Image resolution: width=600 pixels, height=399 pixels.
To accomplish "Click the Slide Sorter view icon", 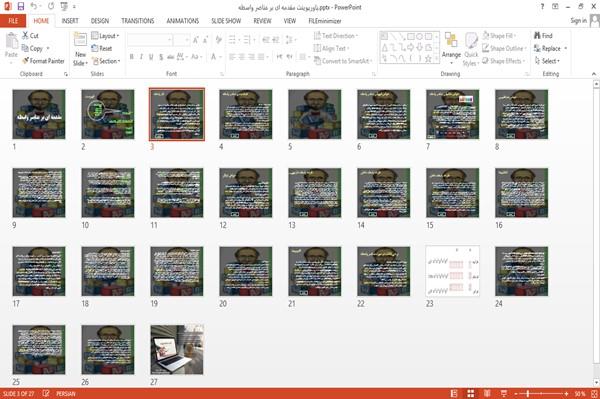I will click(x=471, y=394).
